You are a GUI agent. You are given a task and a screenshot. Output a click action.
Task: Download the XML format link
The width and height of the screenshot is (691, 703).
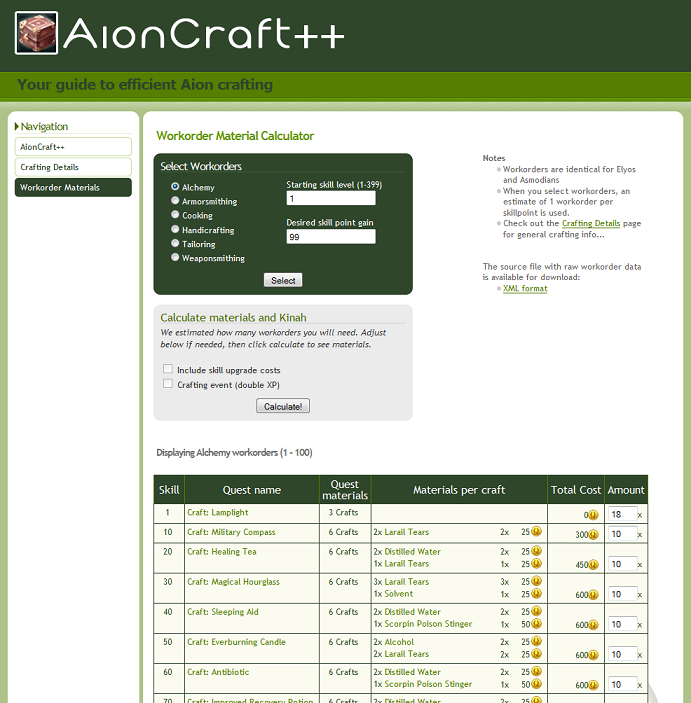(x=525, y=288)
